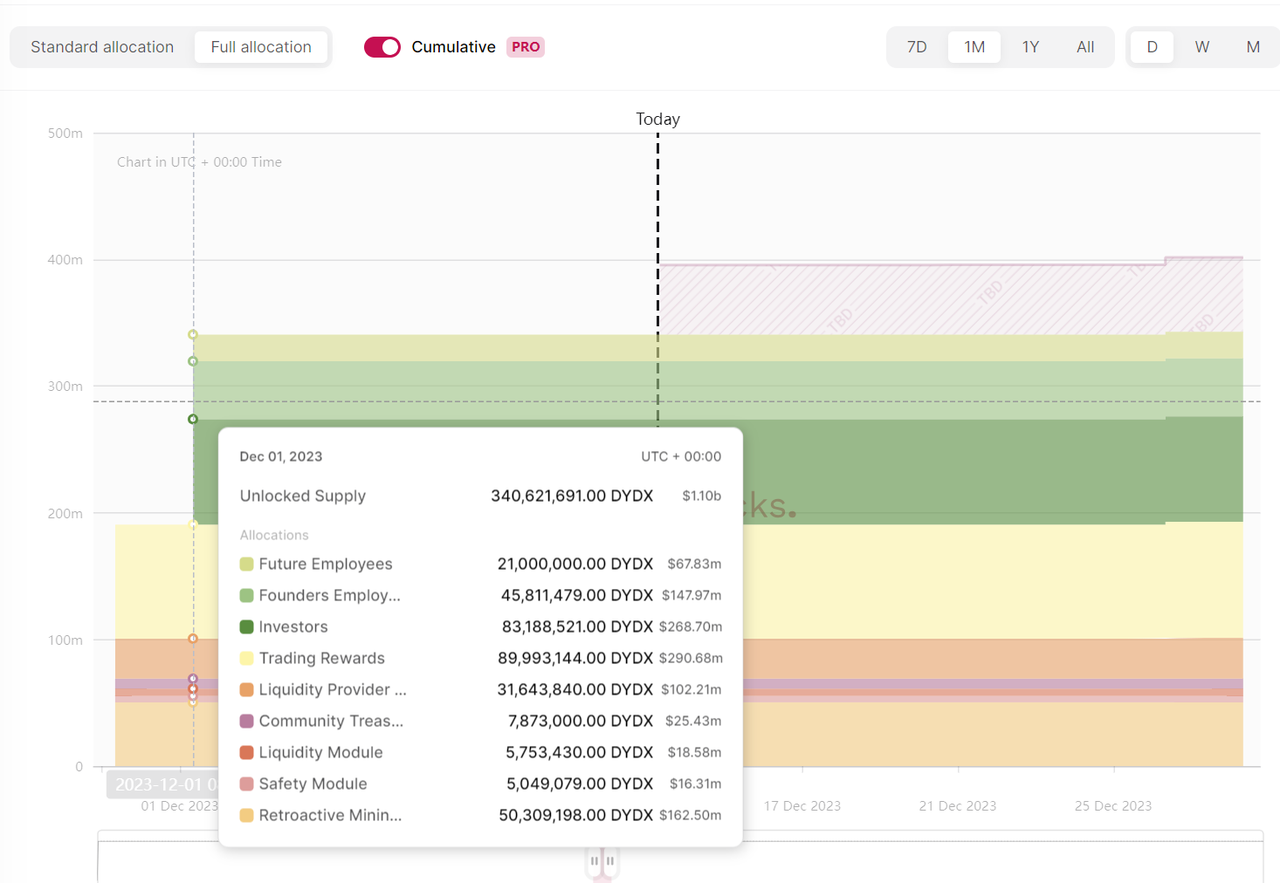Click the Today marker line label
Image resolution: width=1280 pixels, height=883 pixels.
pos(657,119)
